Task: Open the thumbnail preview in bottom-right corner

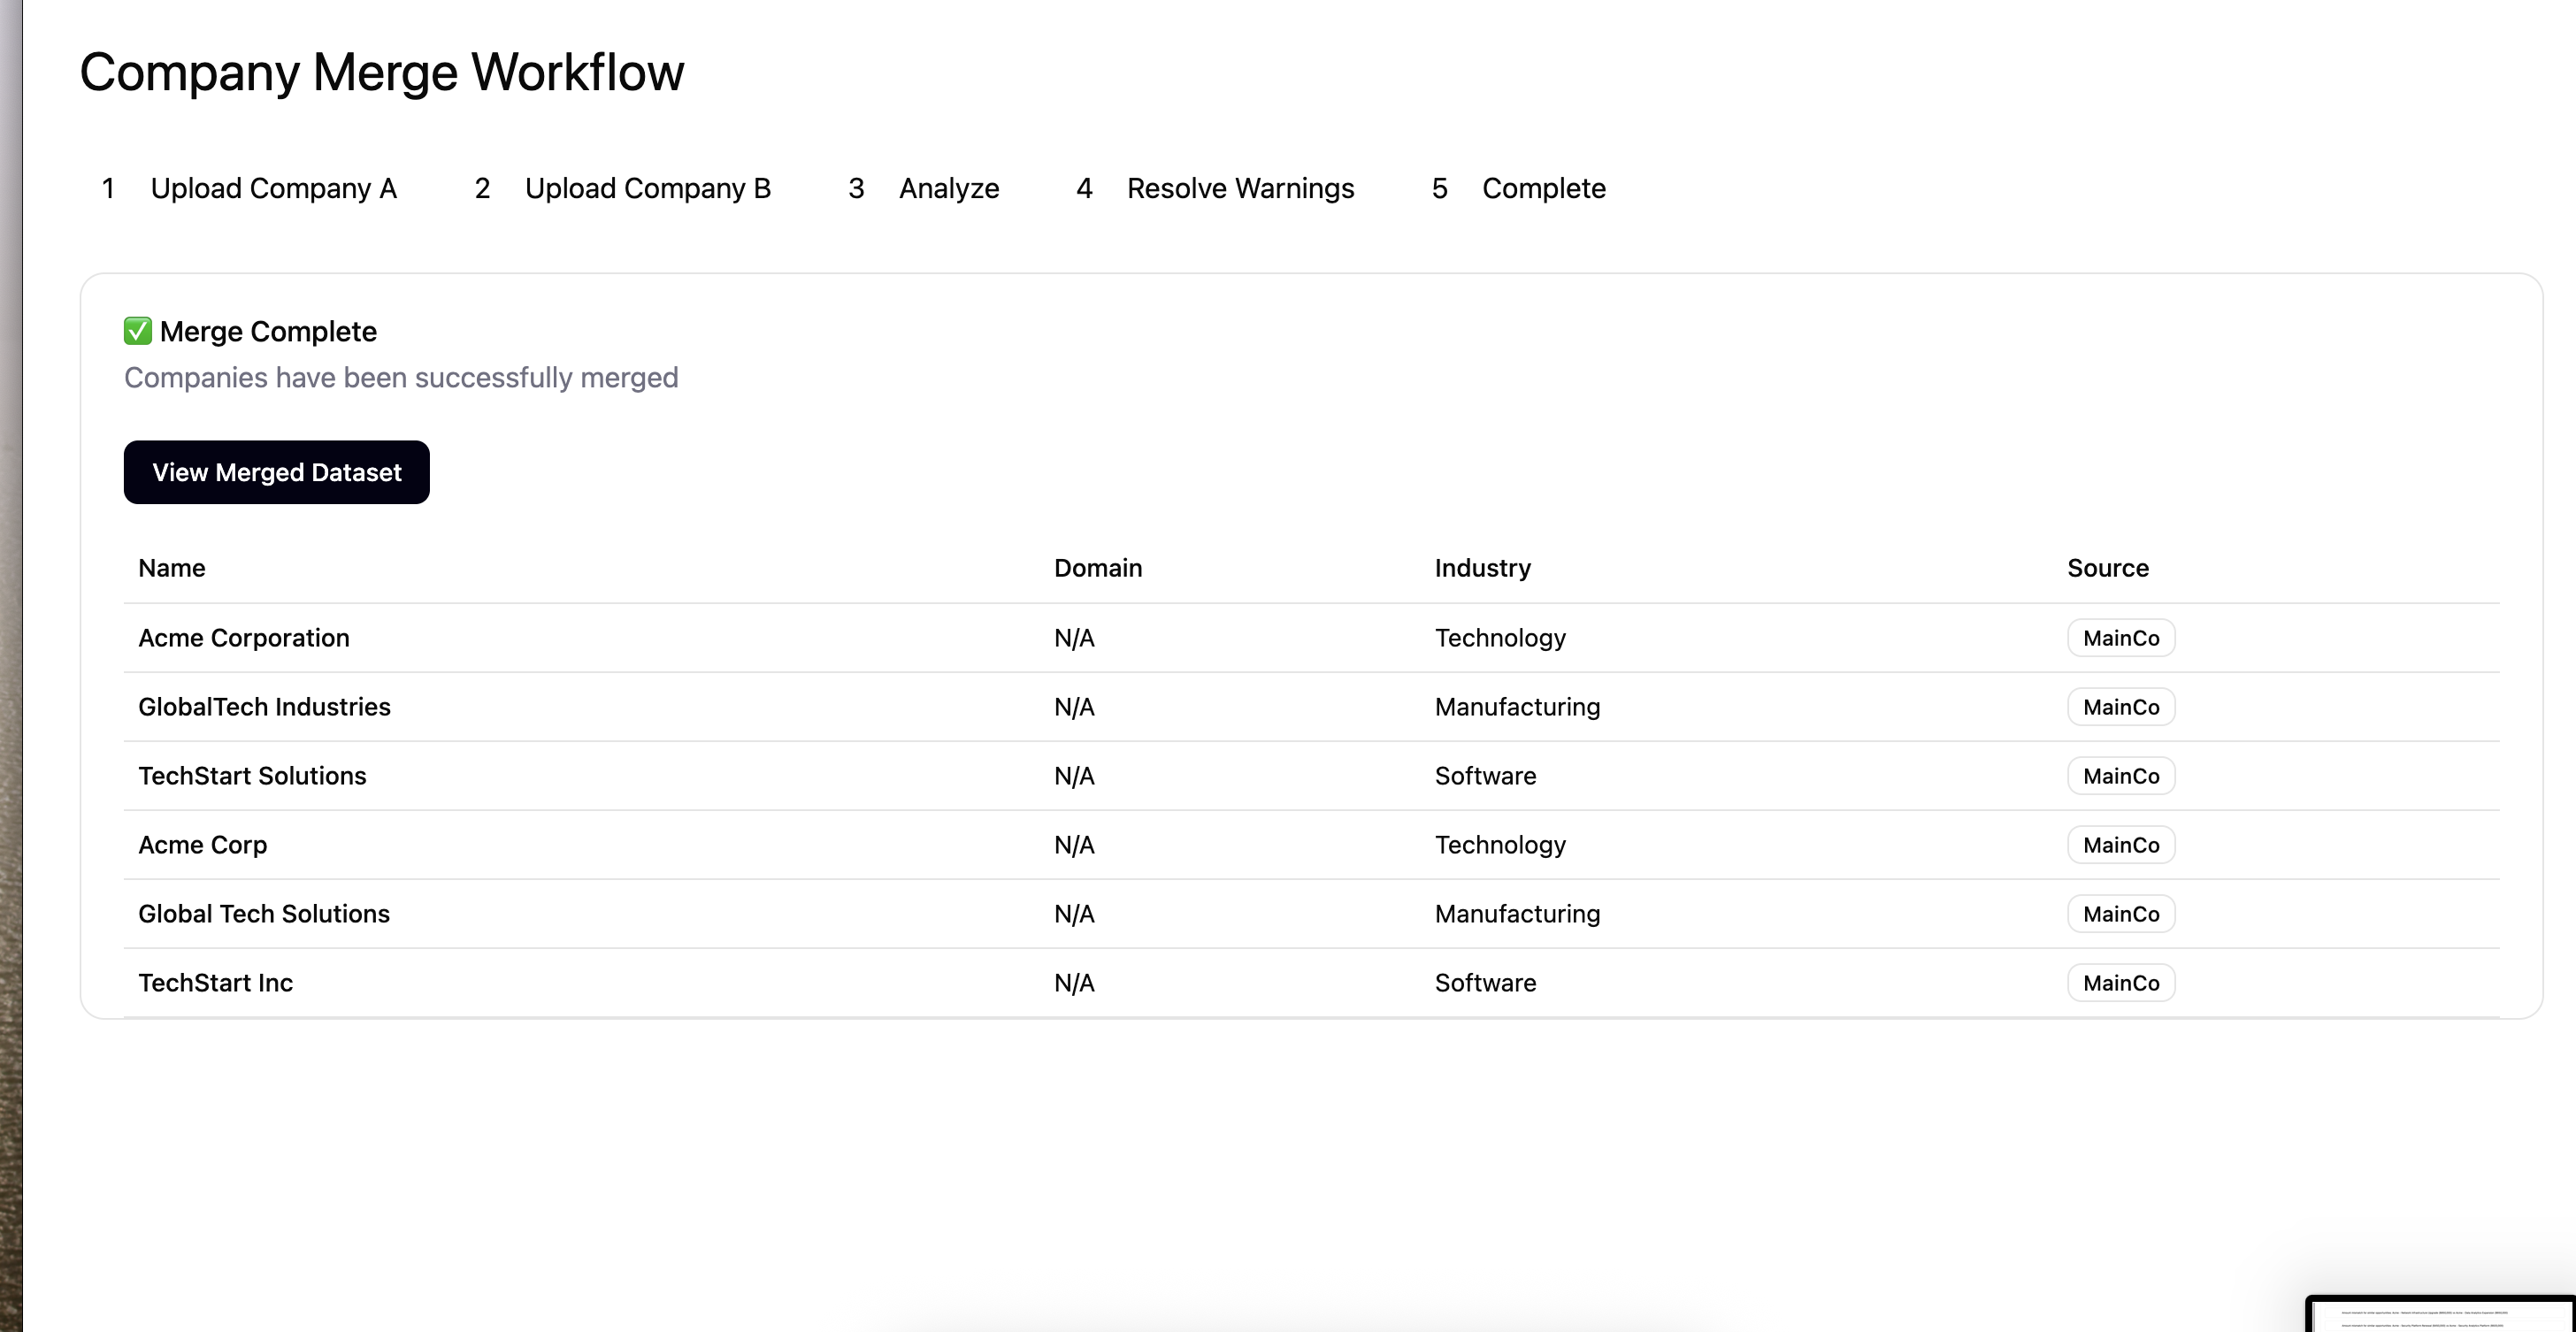Action: pyautogui.click(x=2441, y=1315)
